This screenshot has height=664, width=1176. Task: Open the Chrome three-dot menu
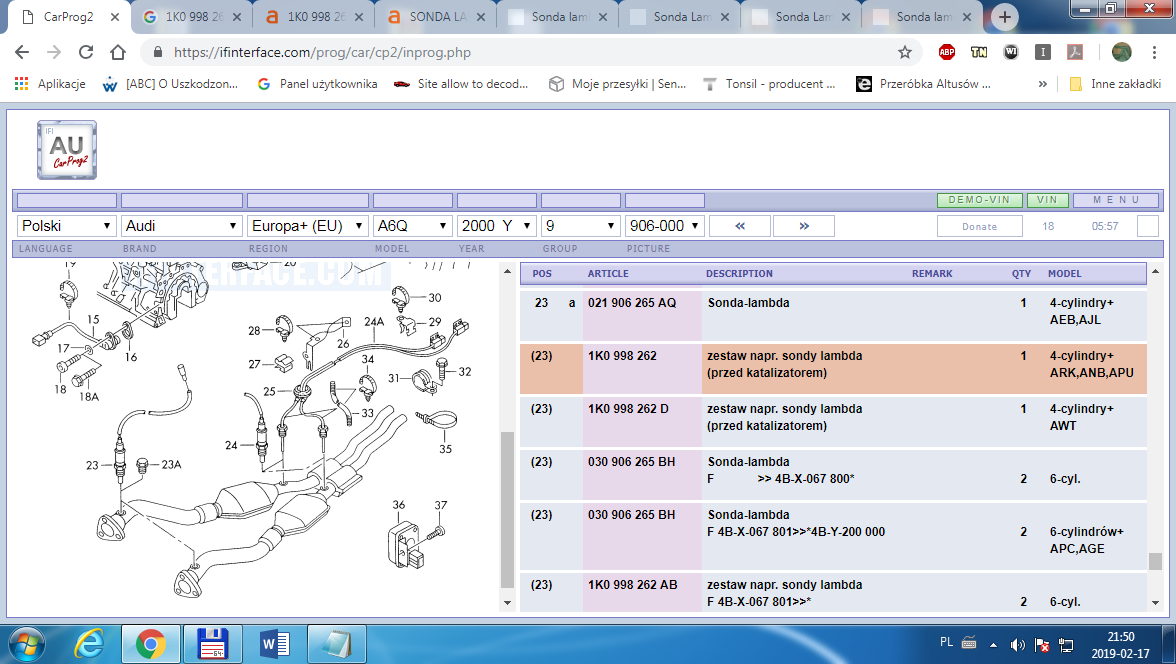[1154, 52]
